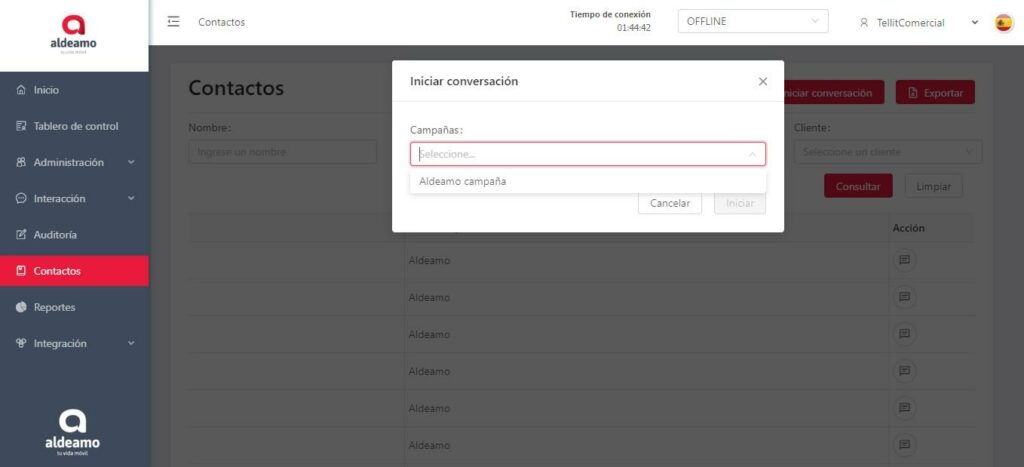
Task: Click the chat icon in first contact row
Action: click(x=904, y=260)
